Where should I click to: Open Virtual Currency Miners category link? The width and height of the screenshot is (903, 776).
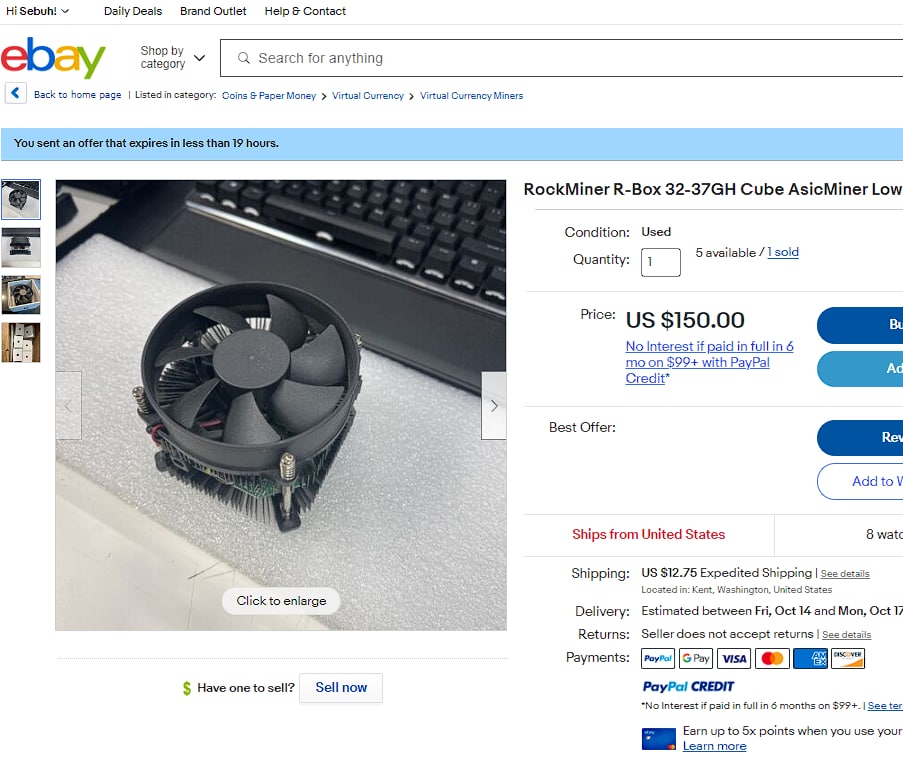click(471, 96)
